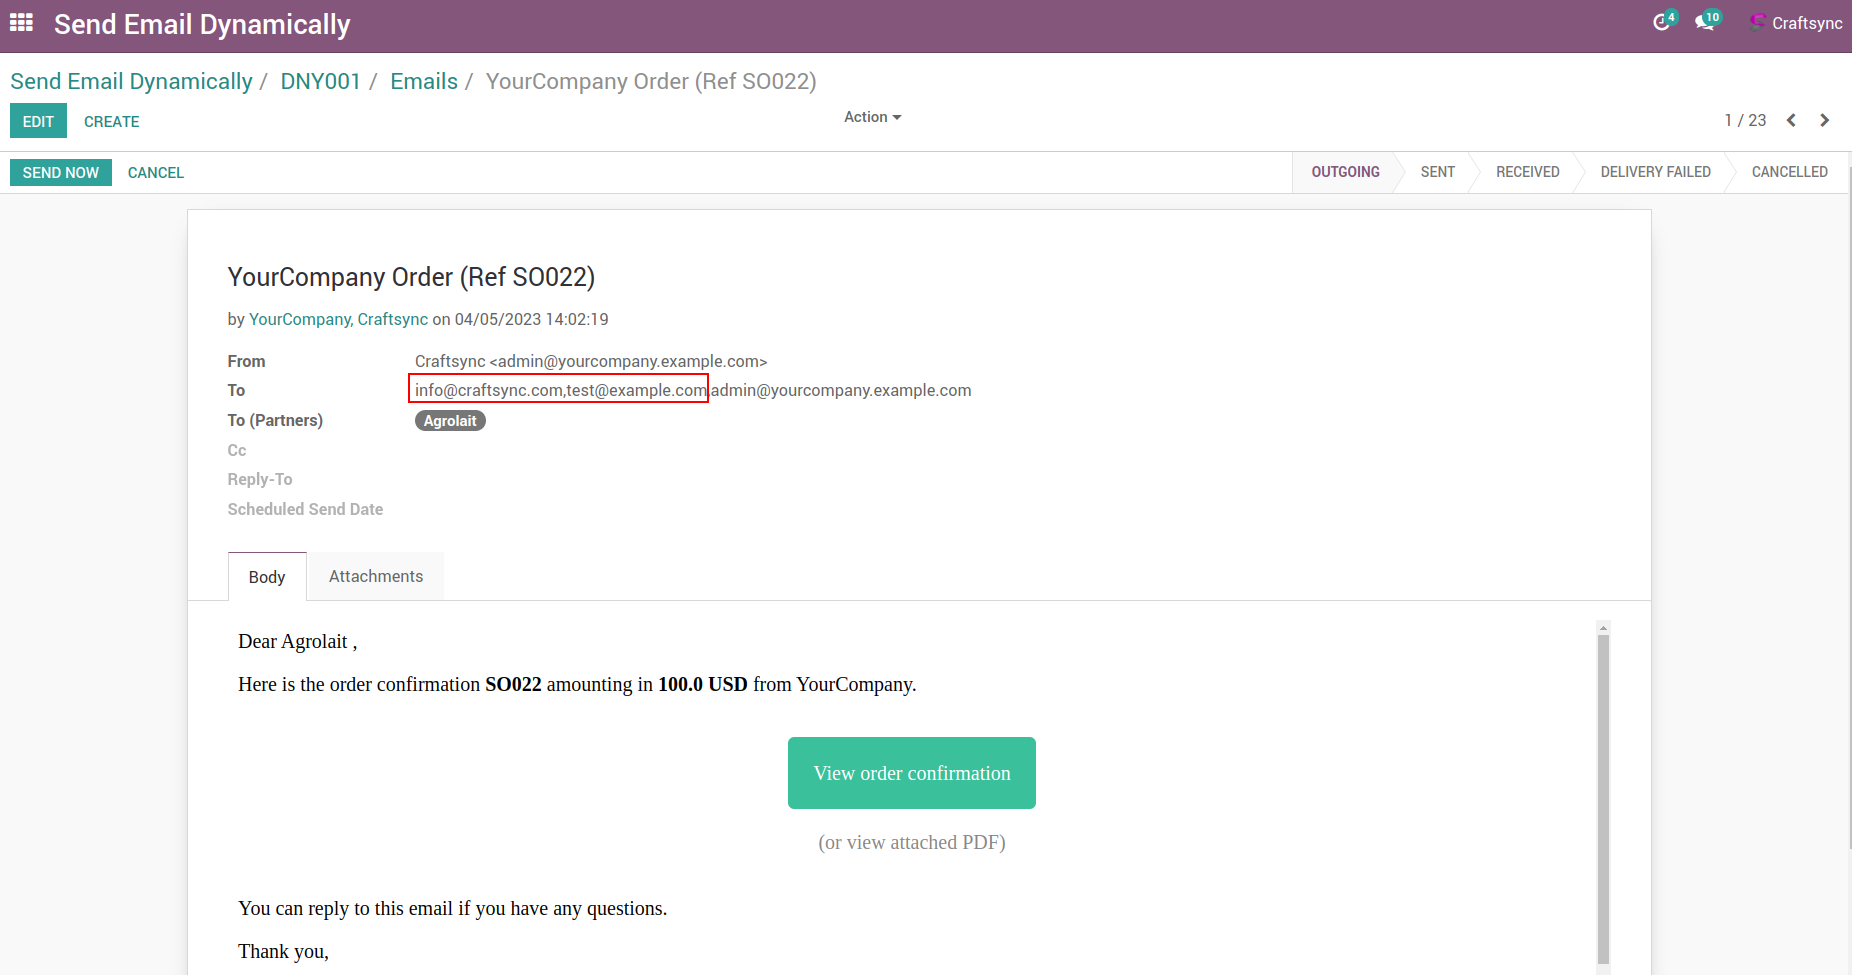
Task: Go to the next record arrow
Action: pos(1824,120)
